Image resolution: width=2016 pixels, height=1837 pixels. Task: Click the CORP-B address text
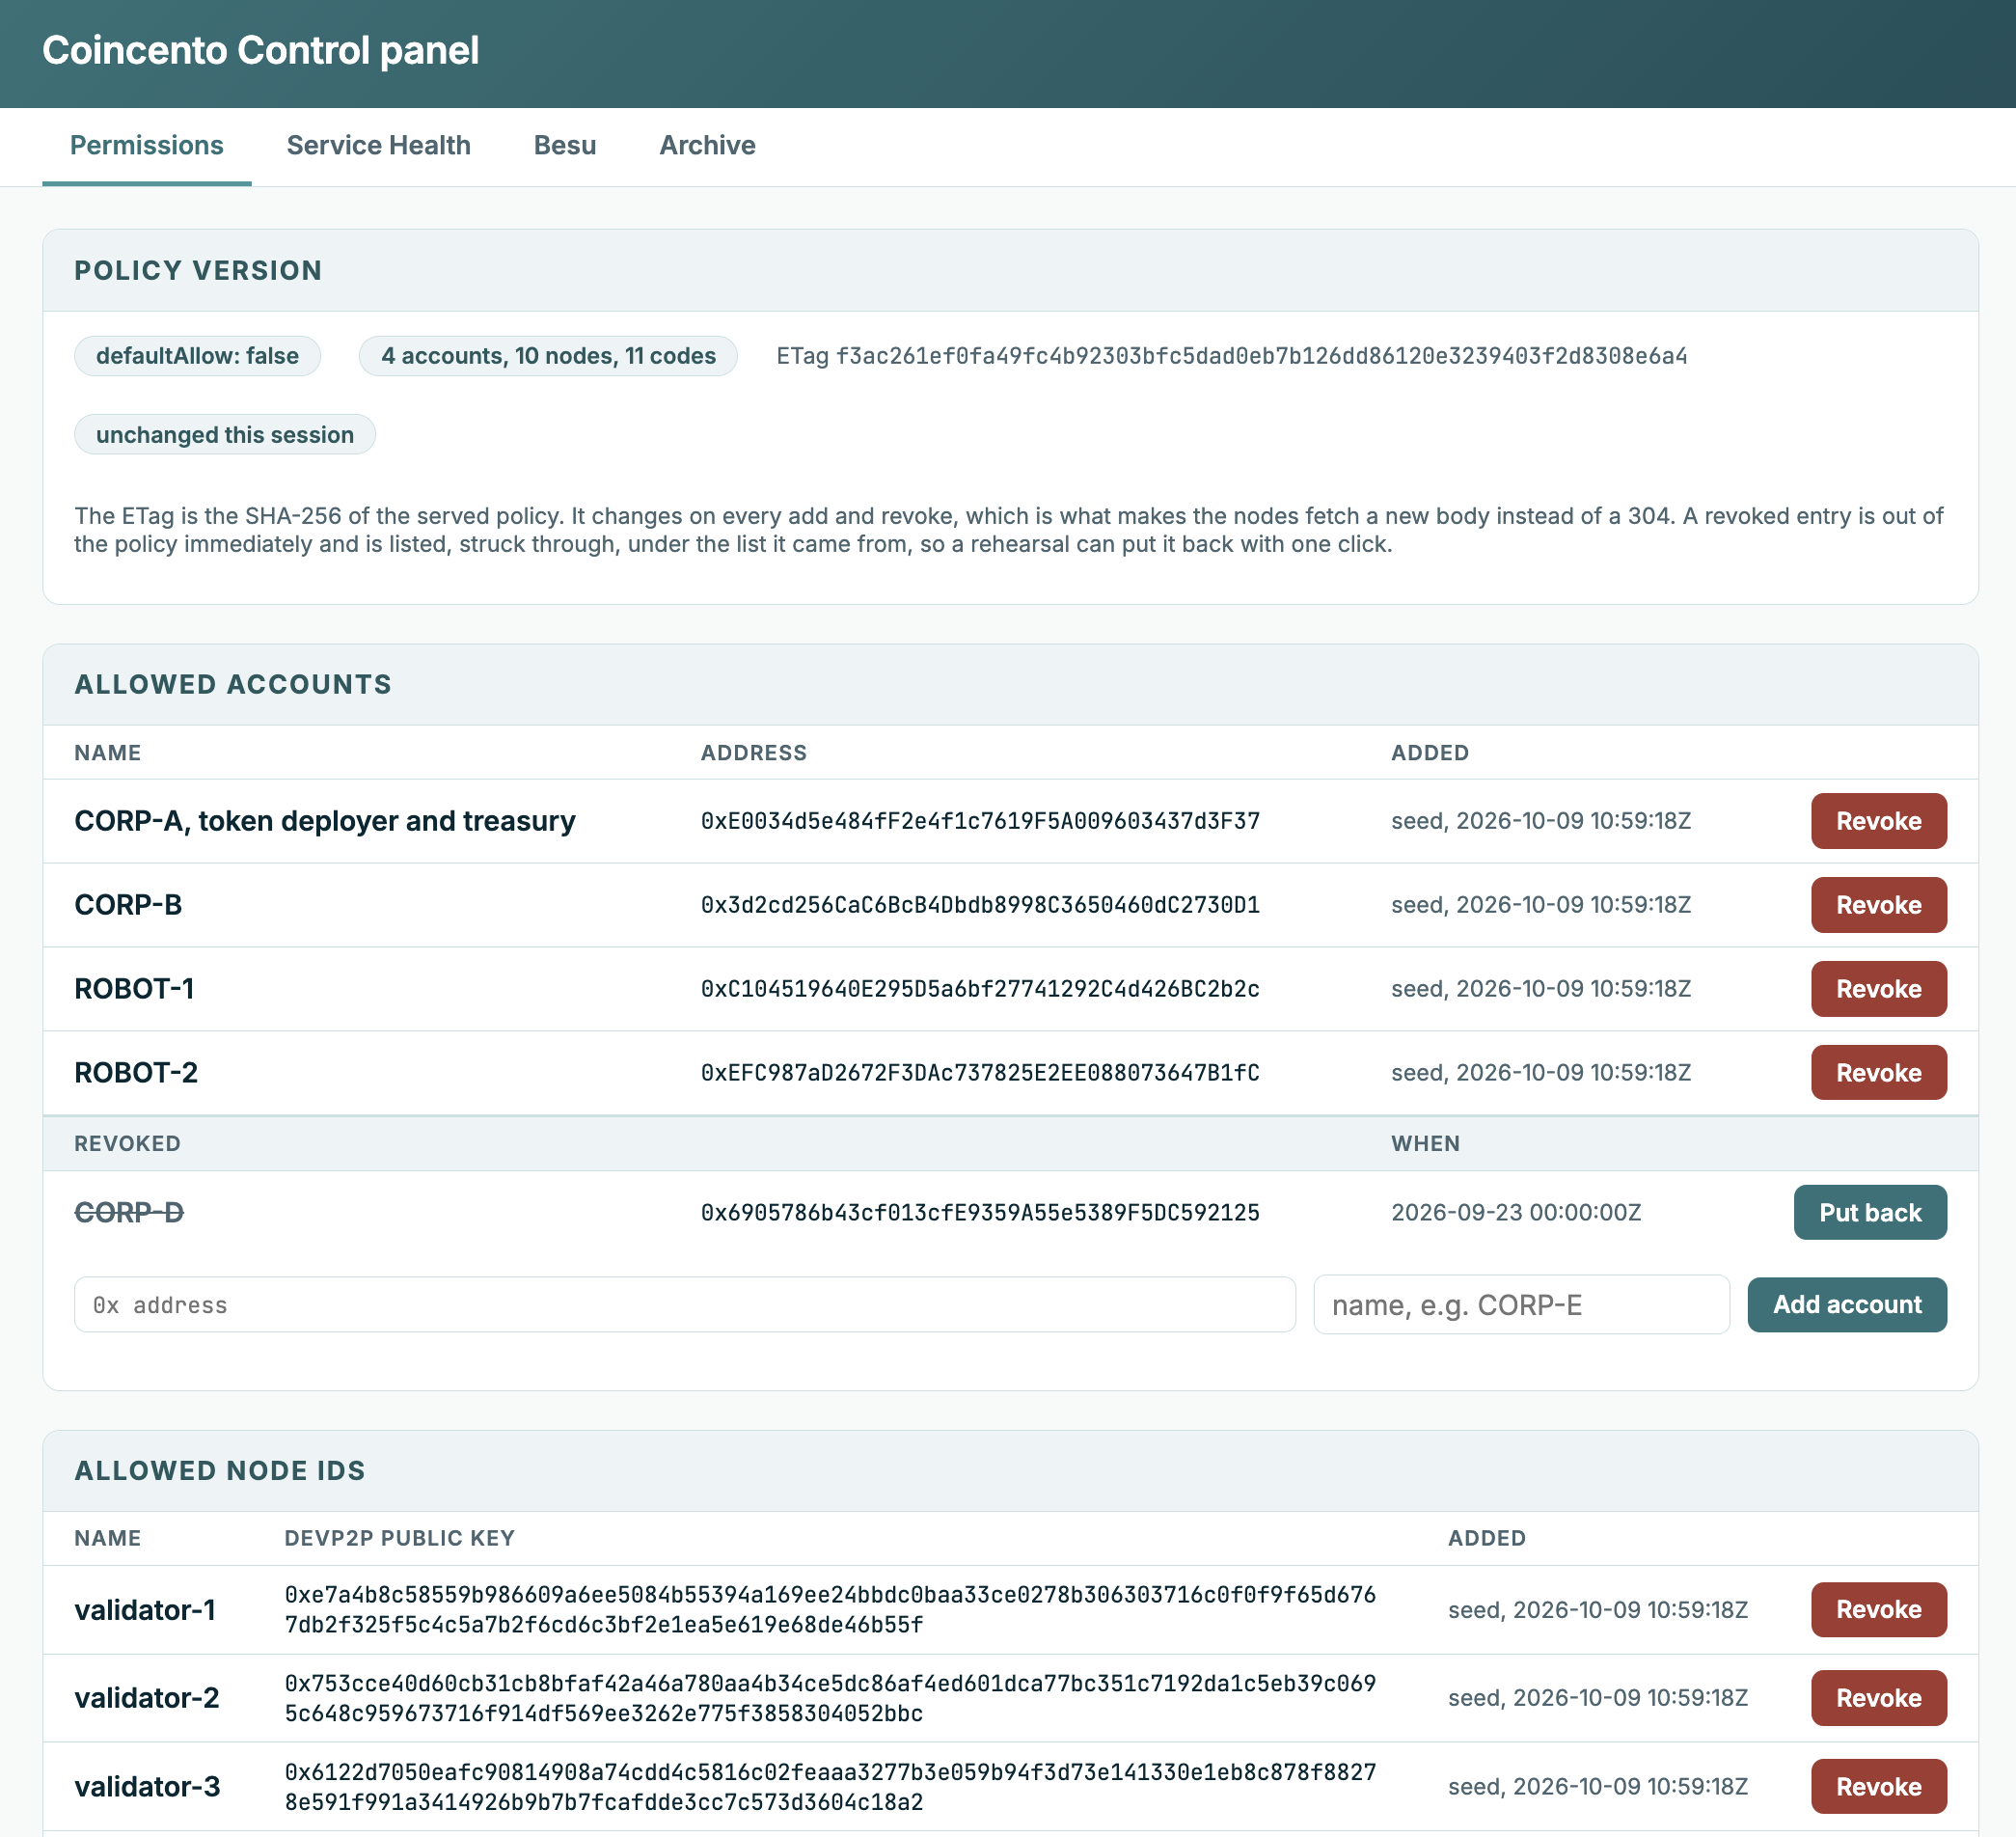980,905
